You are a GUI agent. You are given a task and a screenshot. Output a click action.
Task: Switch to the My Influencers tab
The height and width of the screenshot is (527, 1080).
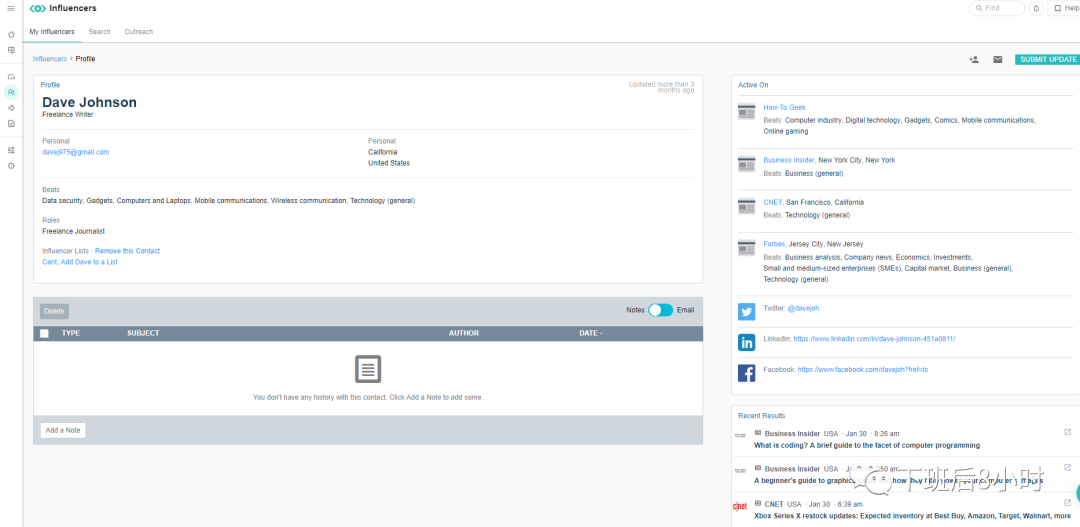click(52, 32)
